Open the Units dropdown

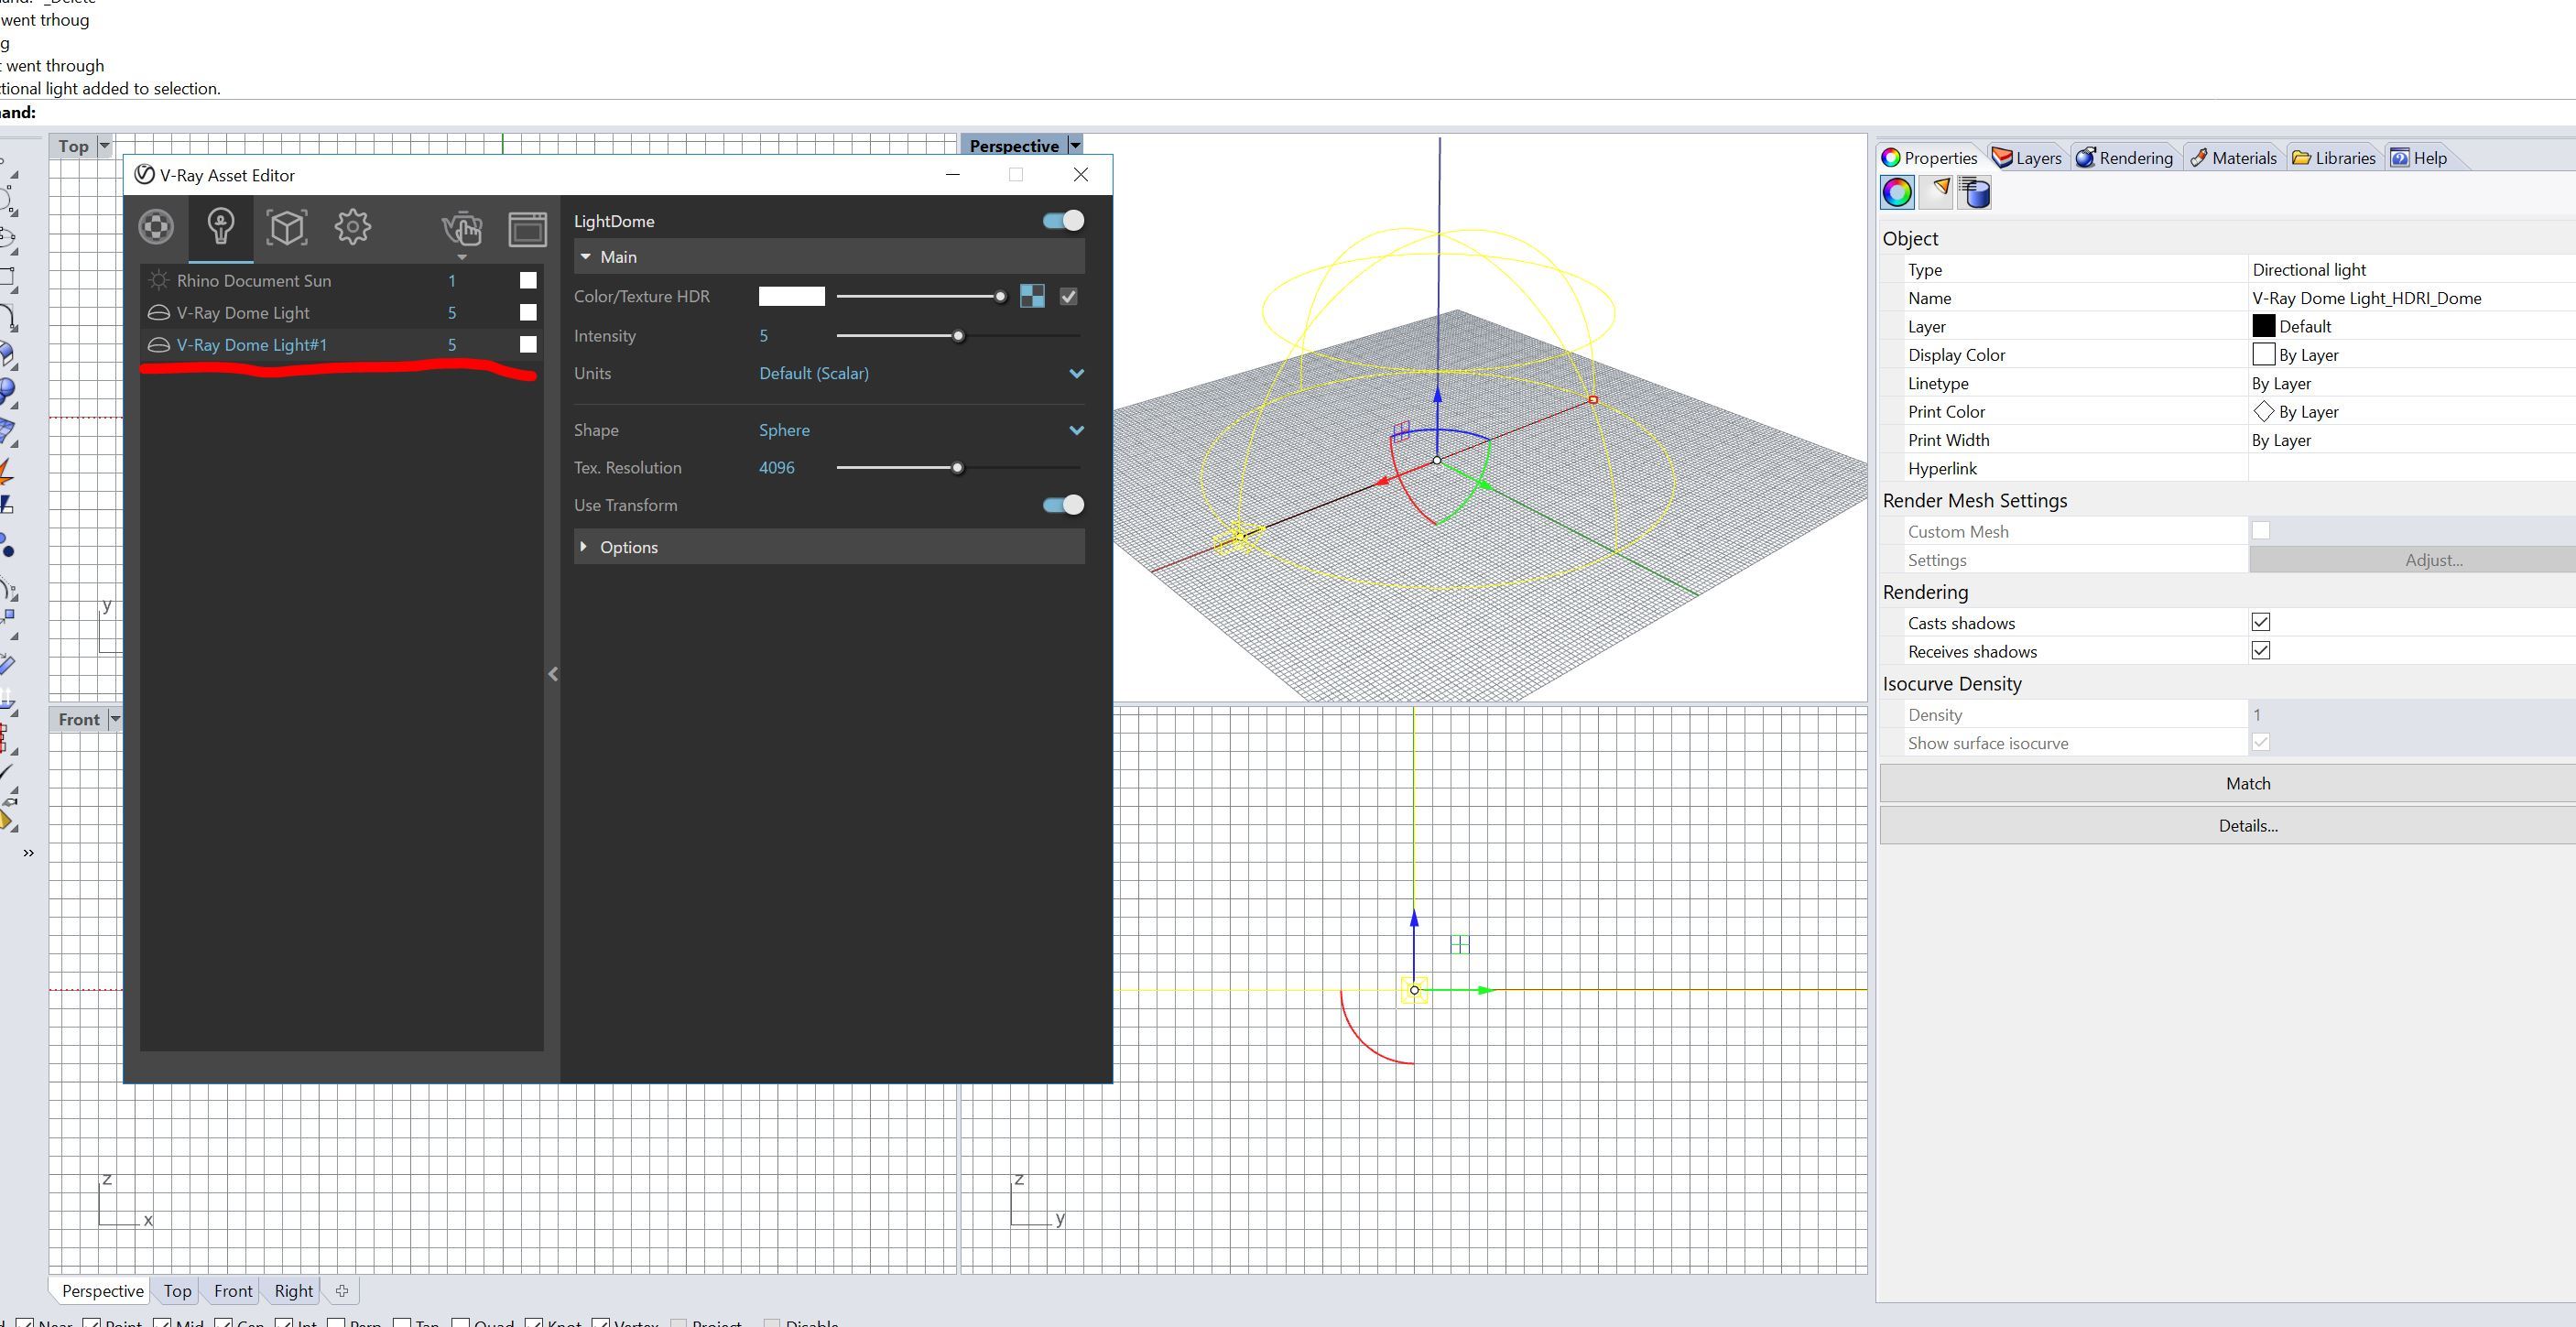[x=921, y=373]
